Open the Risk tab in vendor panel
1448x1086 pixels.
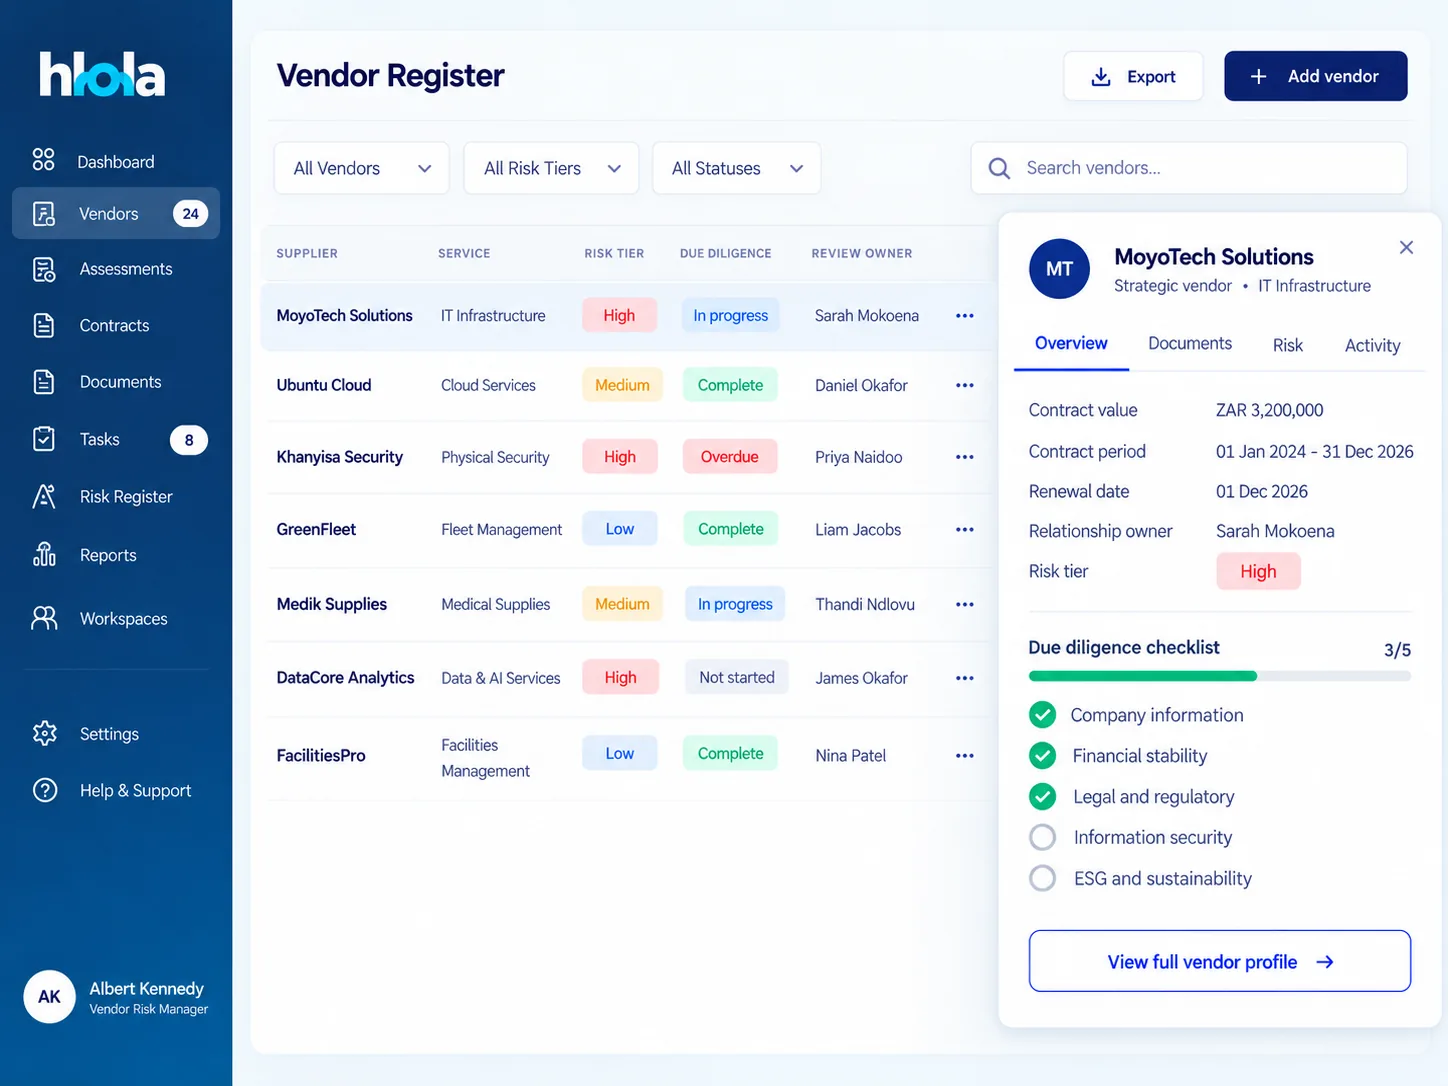click(x=1288, y=345)
